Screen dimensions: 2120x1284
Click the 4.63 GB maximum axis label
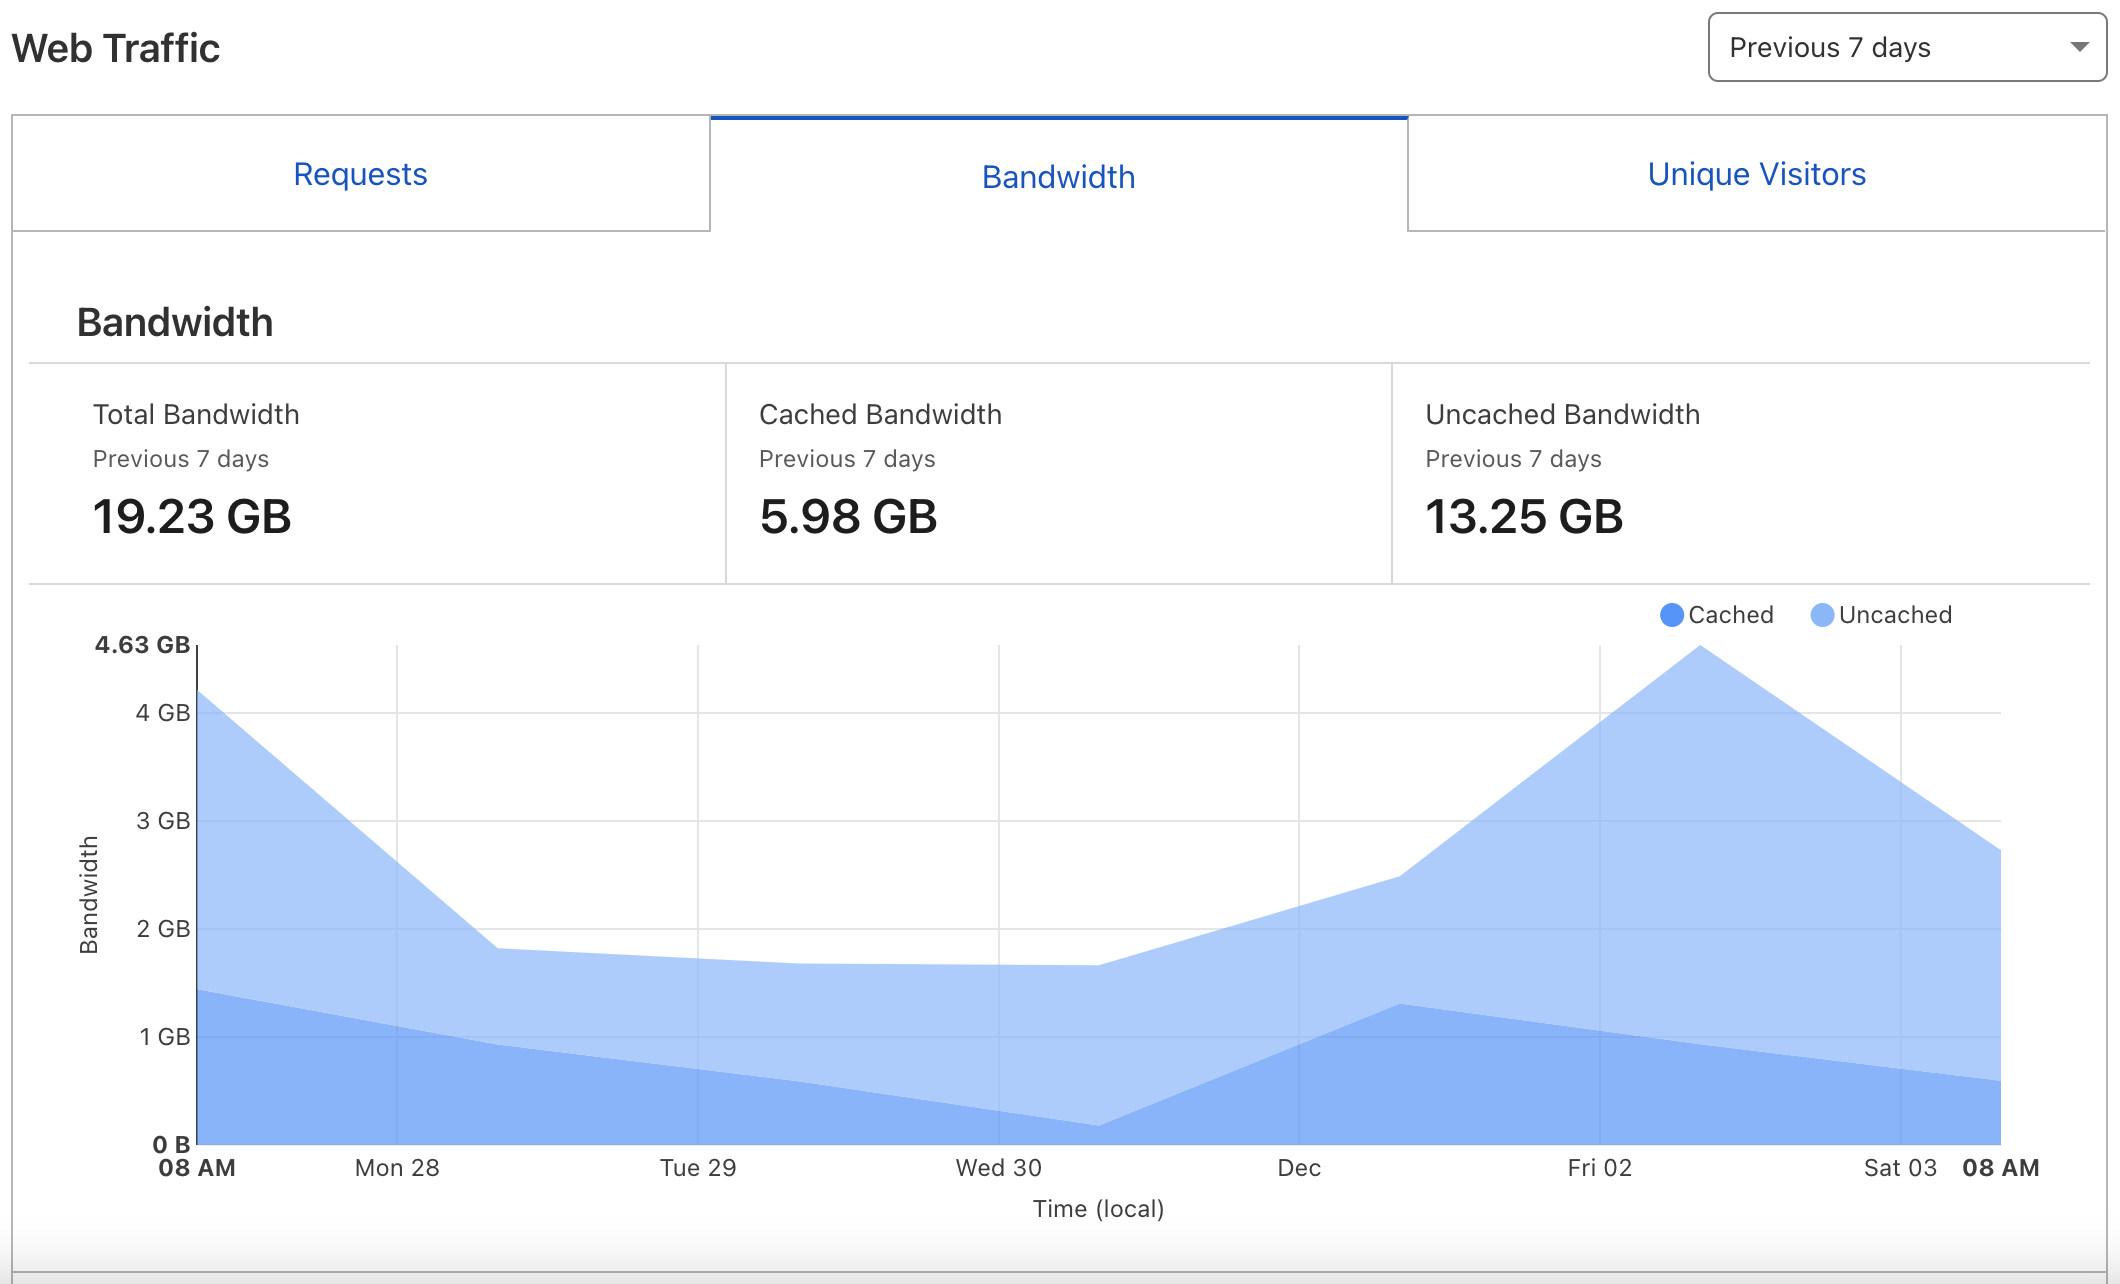click(142, 645)
